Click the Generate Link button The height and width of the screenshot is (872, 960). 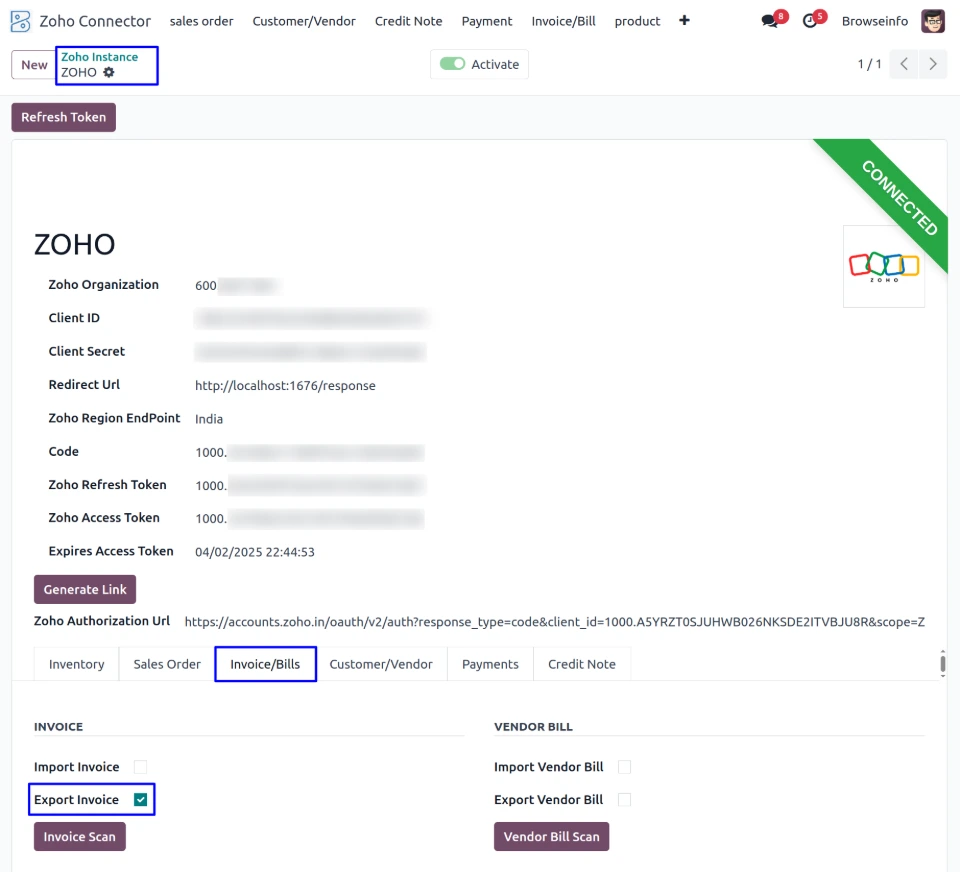coord(85,589)
